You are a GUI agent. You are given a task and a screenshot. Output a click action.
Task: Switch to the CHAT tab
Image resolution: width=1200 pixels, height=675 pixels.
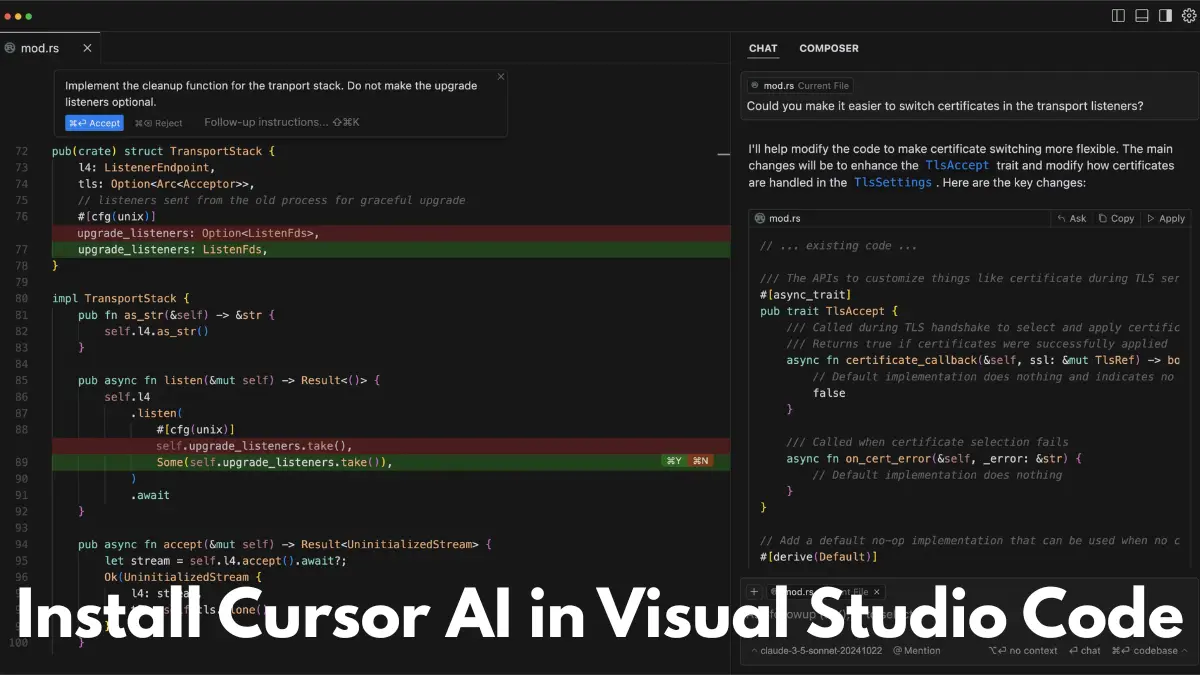click(x=763, y=48)
